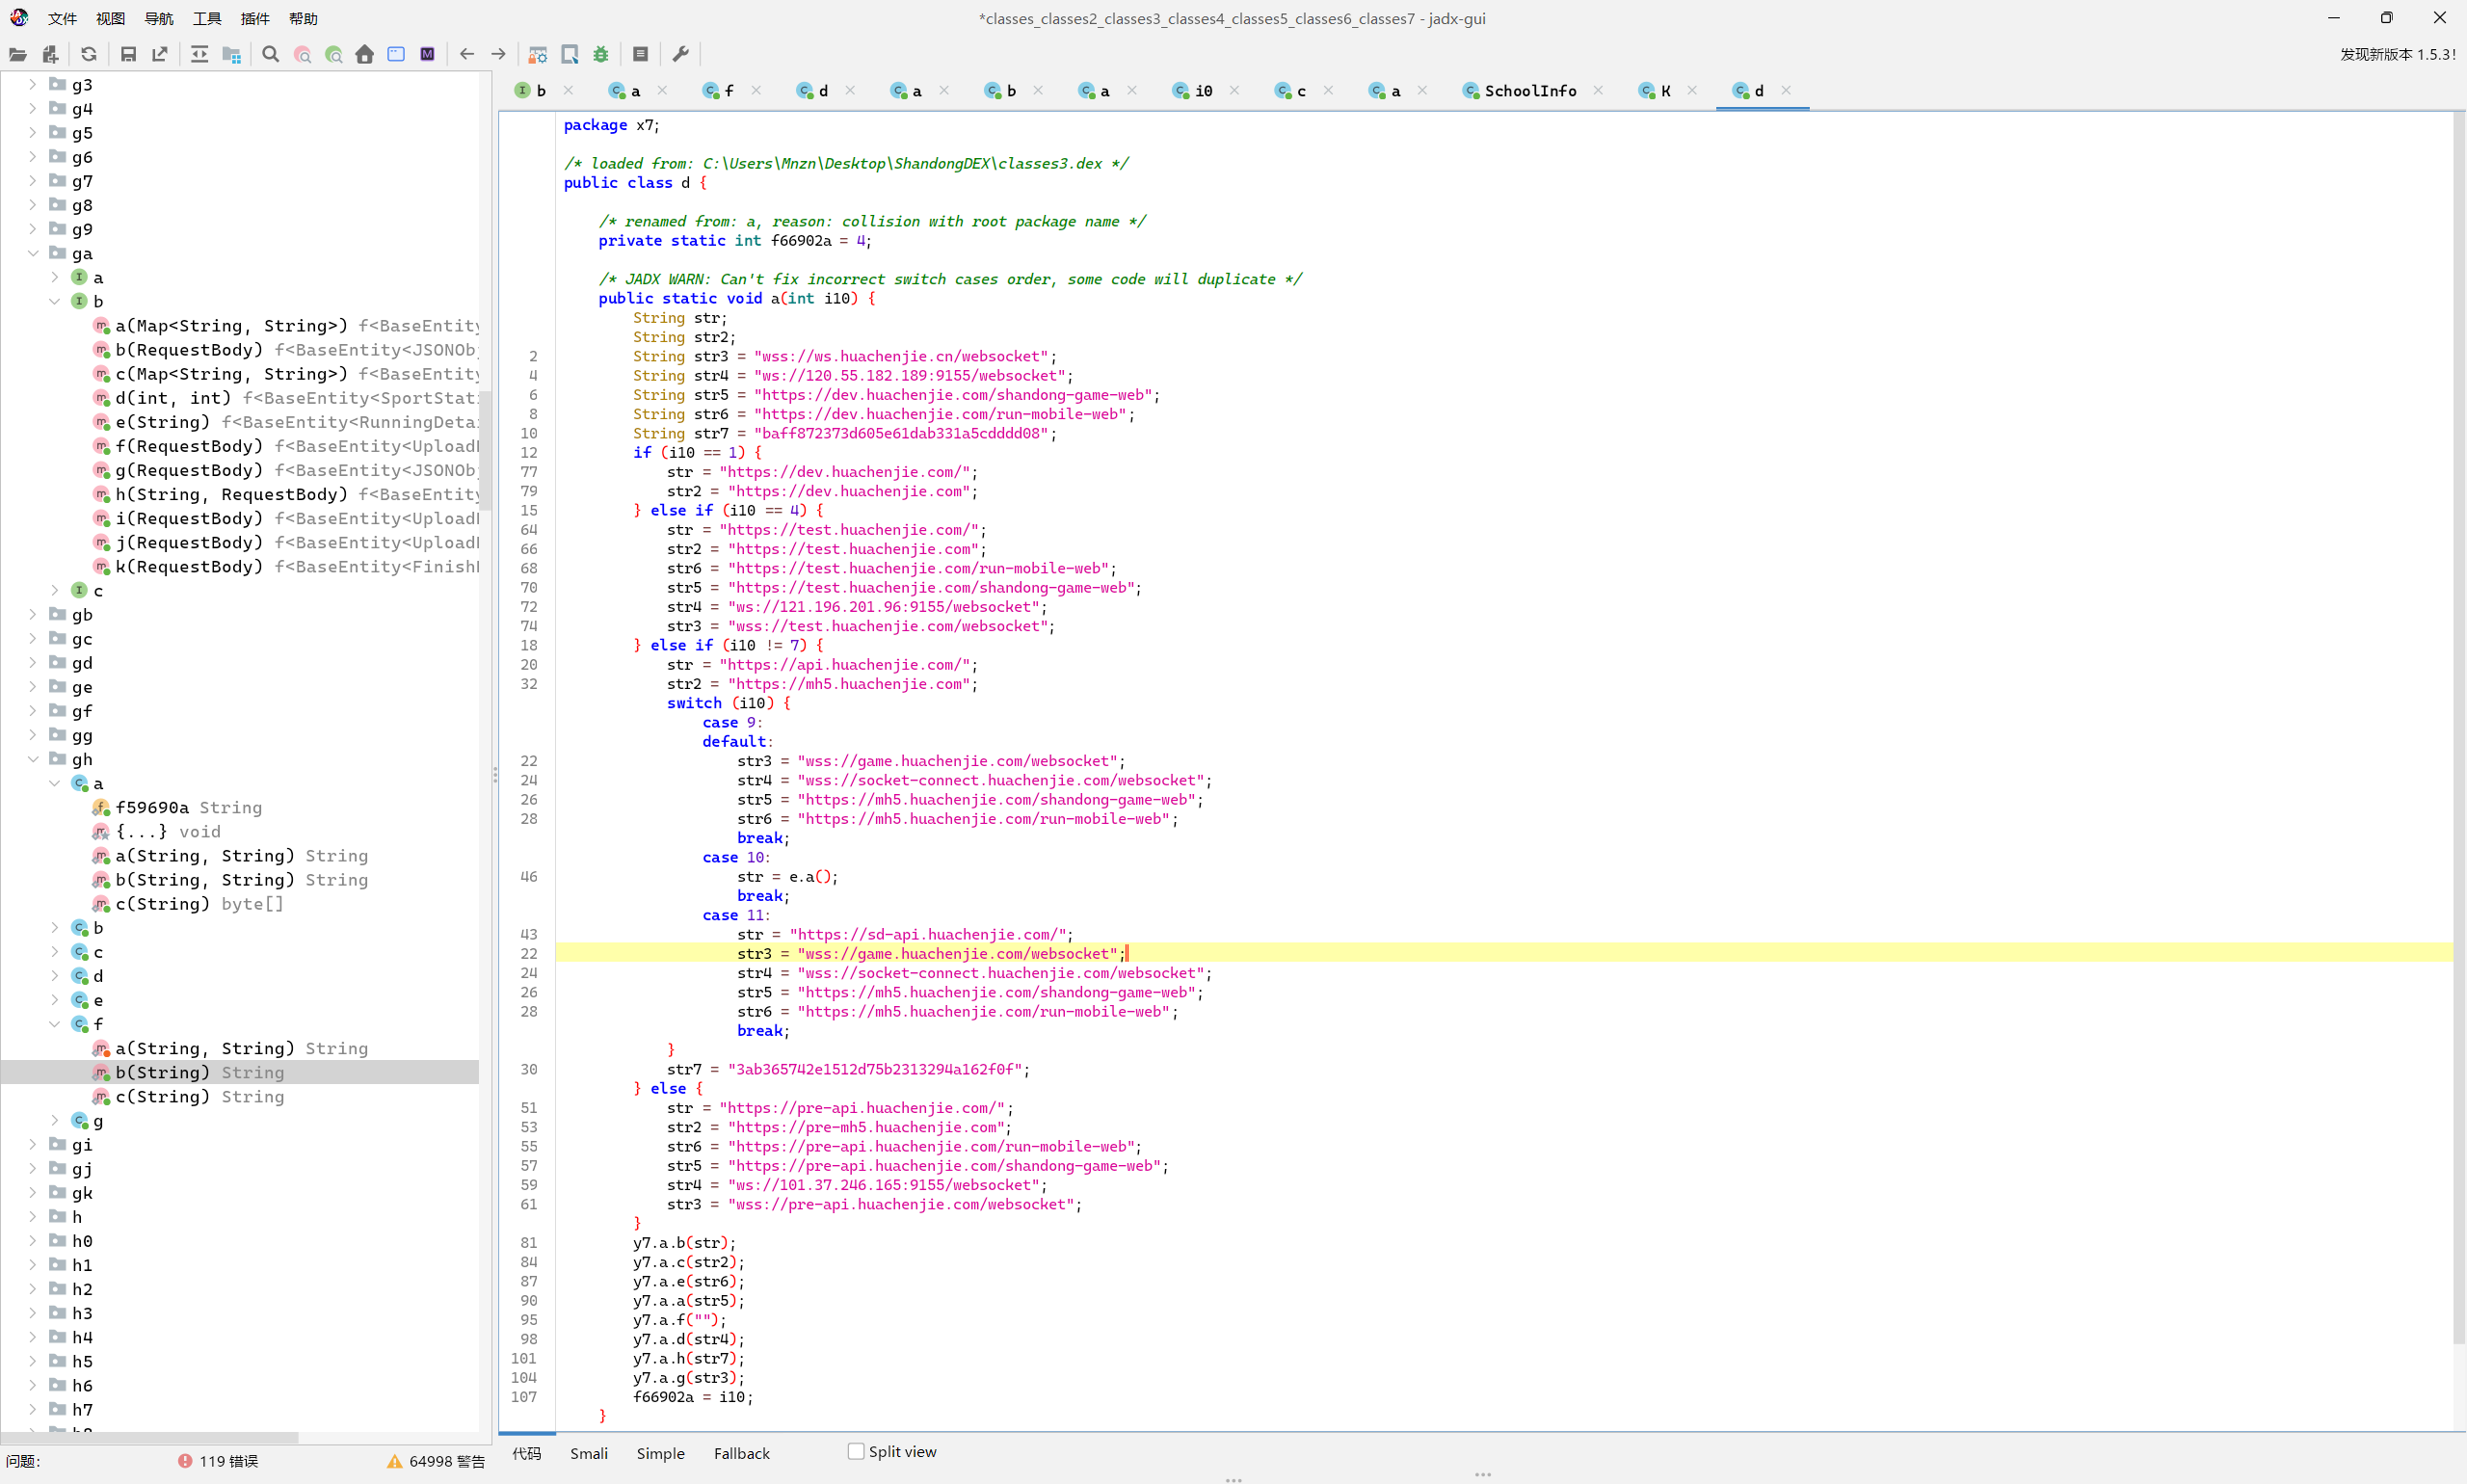Click the green debugger bug icon
Screen dimensions: 2467x1484
coord(601,54)
